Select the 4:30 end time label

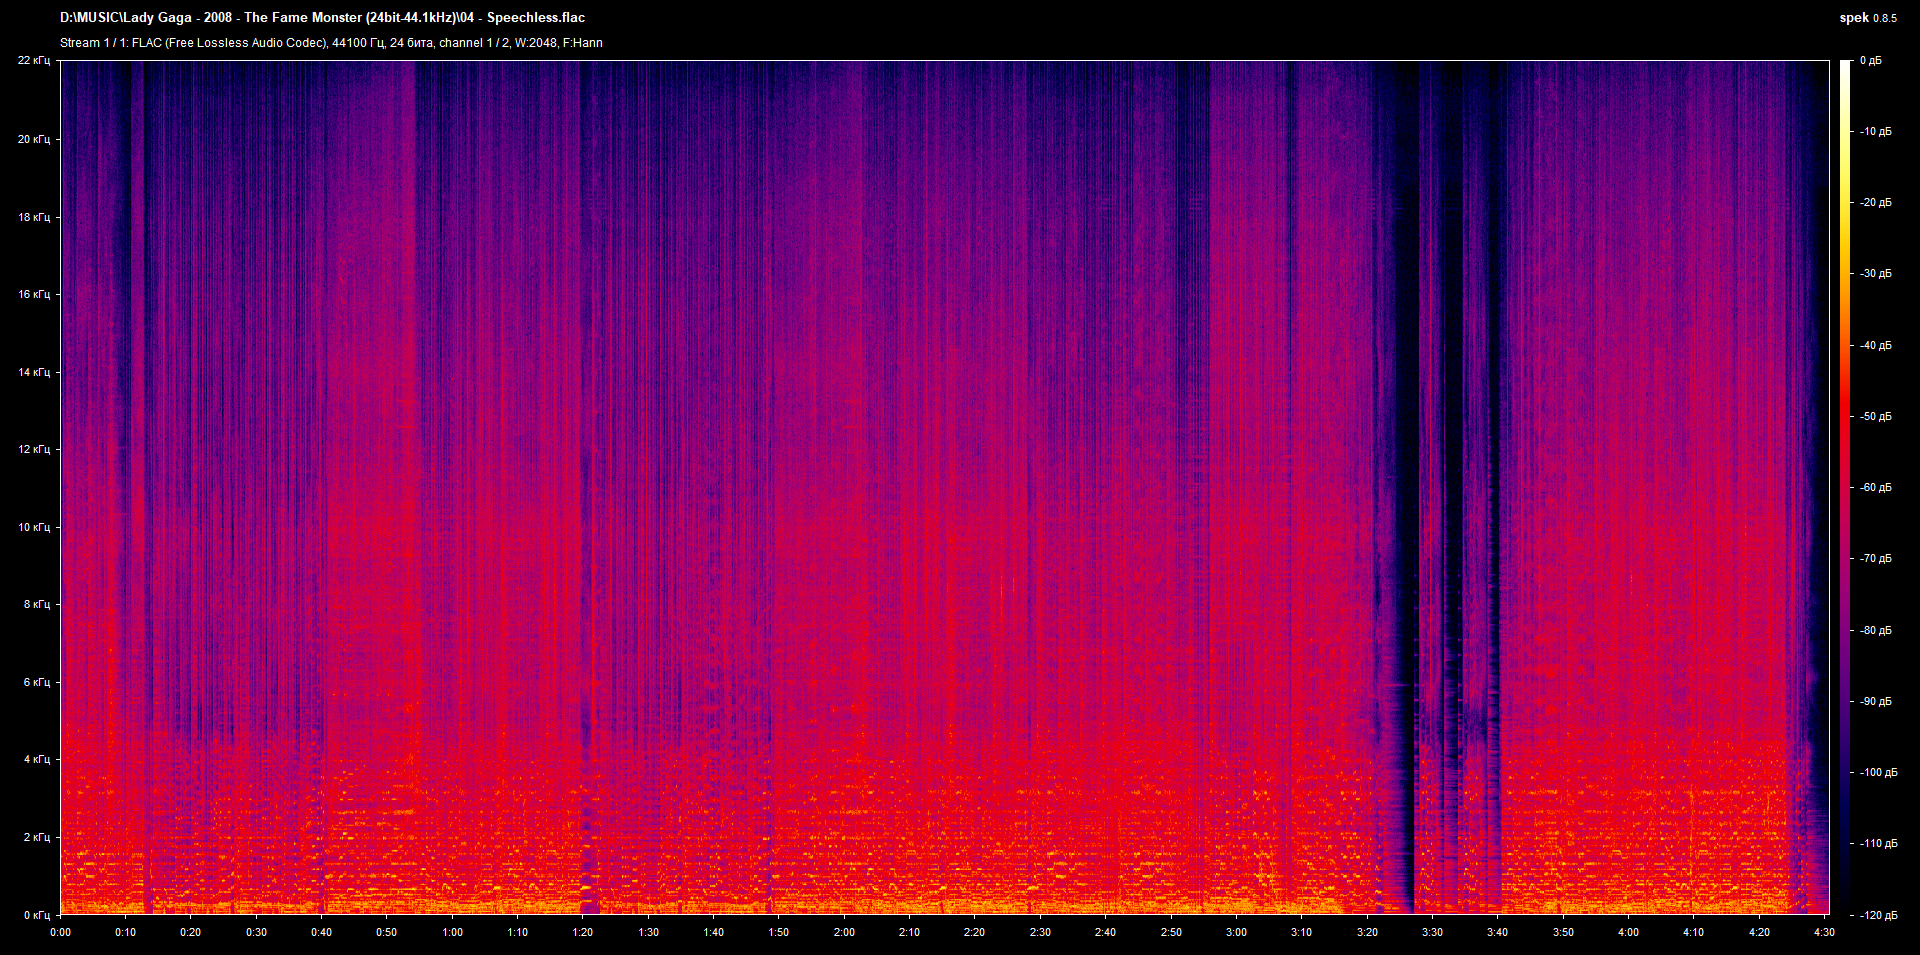pyautogui.click(x=1824, y=932)
